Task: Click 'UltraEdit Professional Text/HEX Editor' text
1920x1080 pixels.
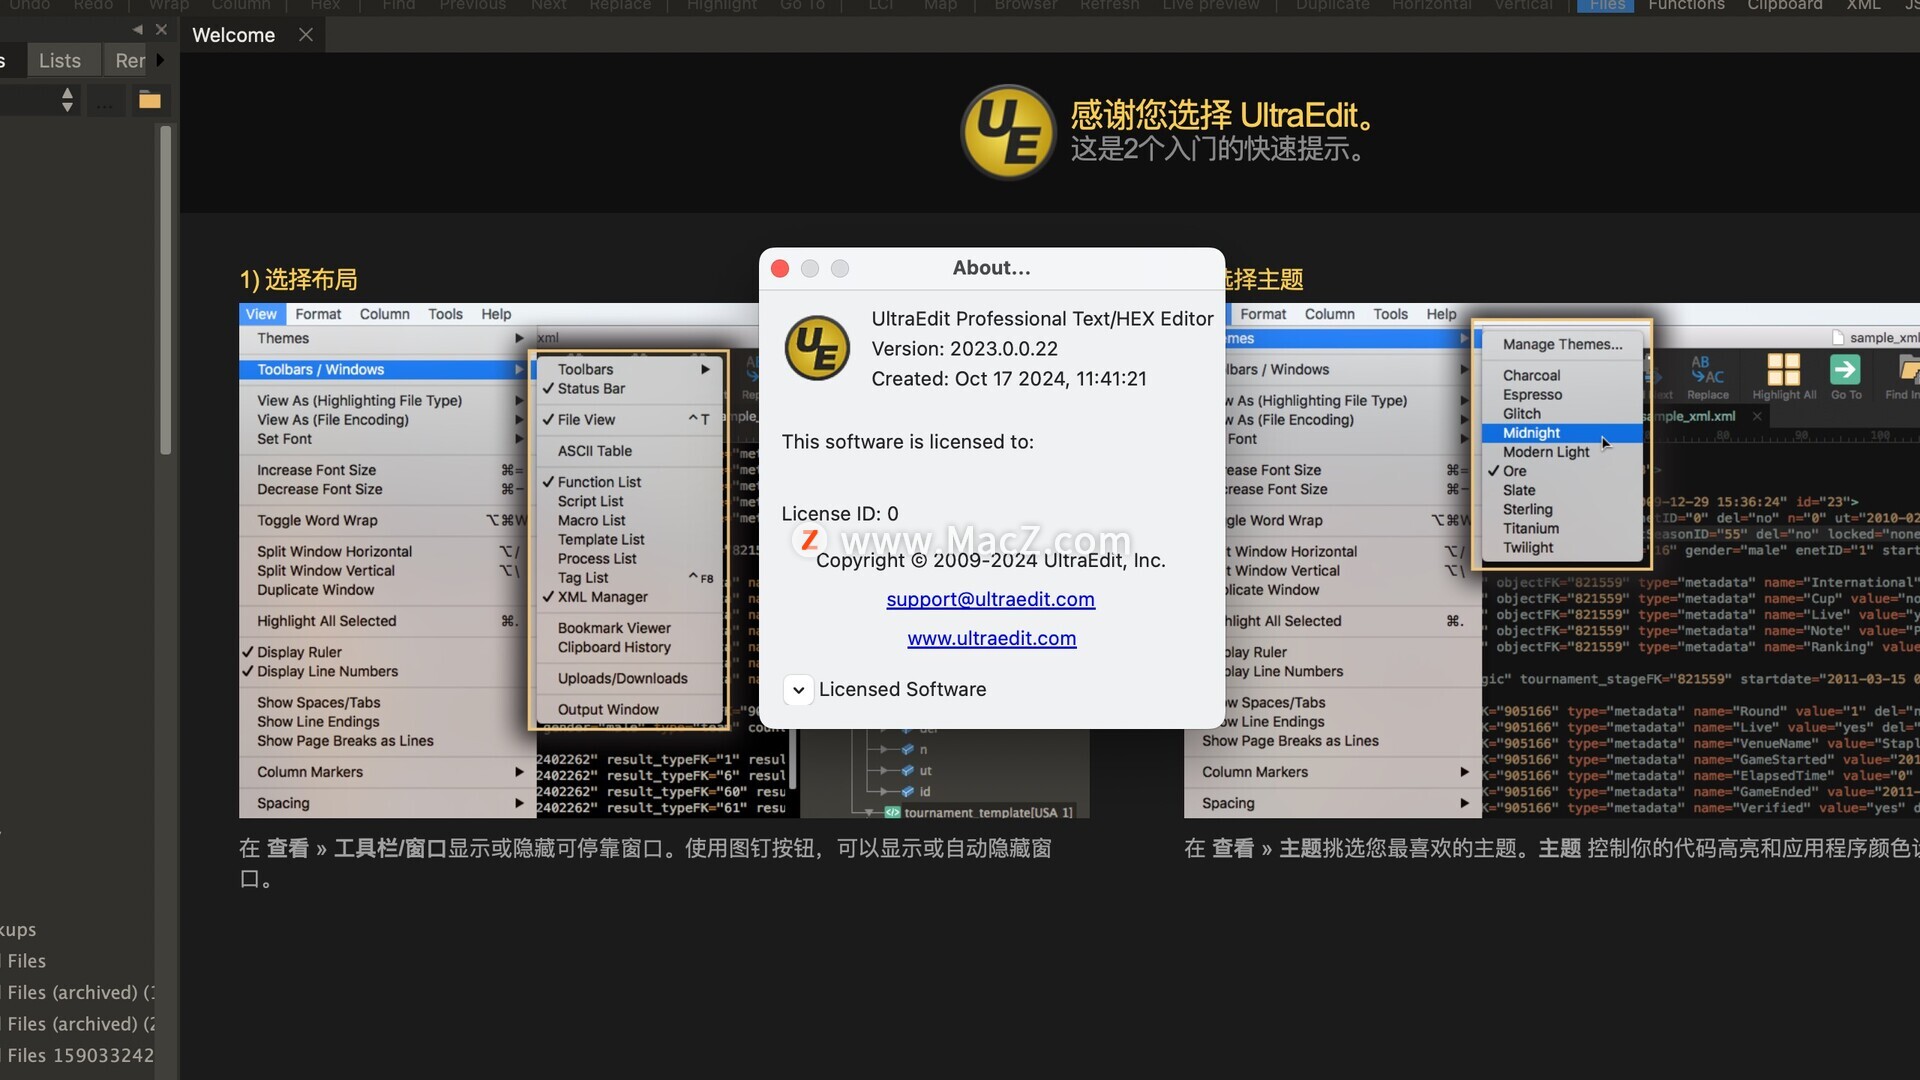Action: 1042,319
